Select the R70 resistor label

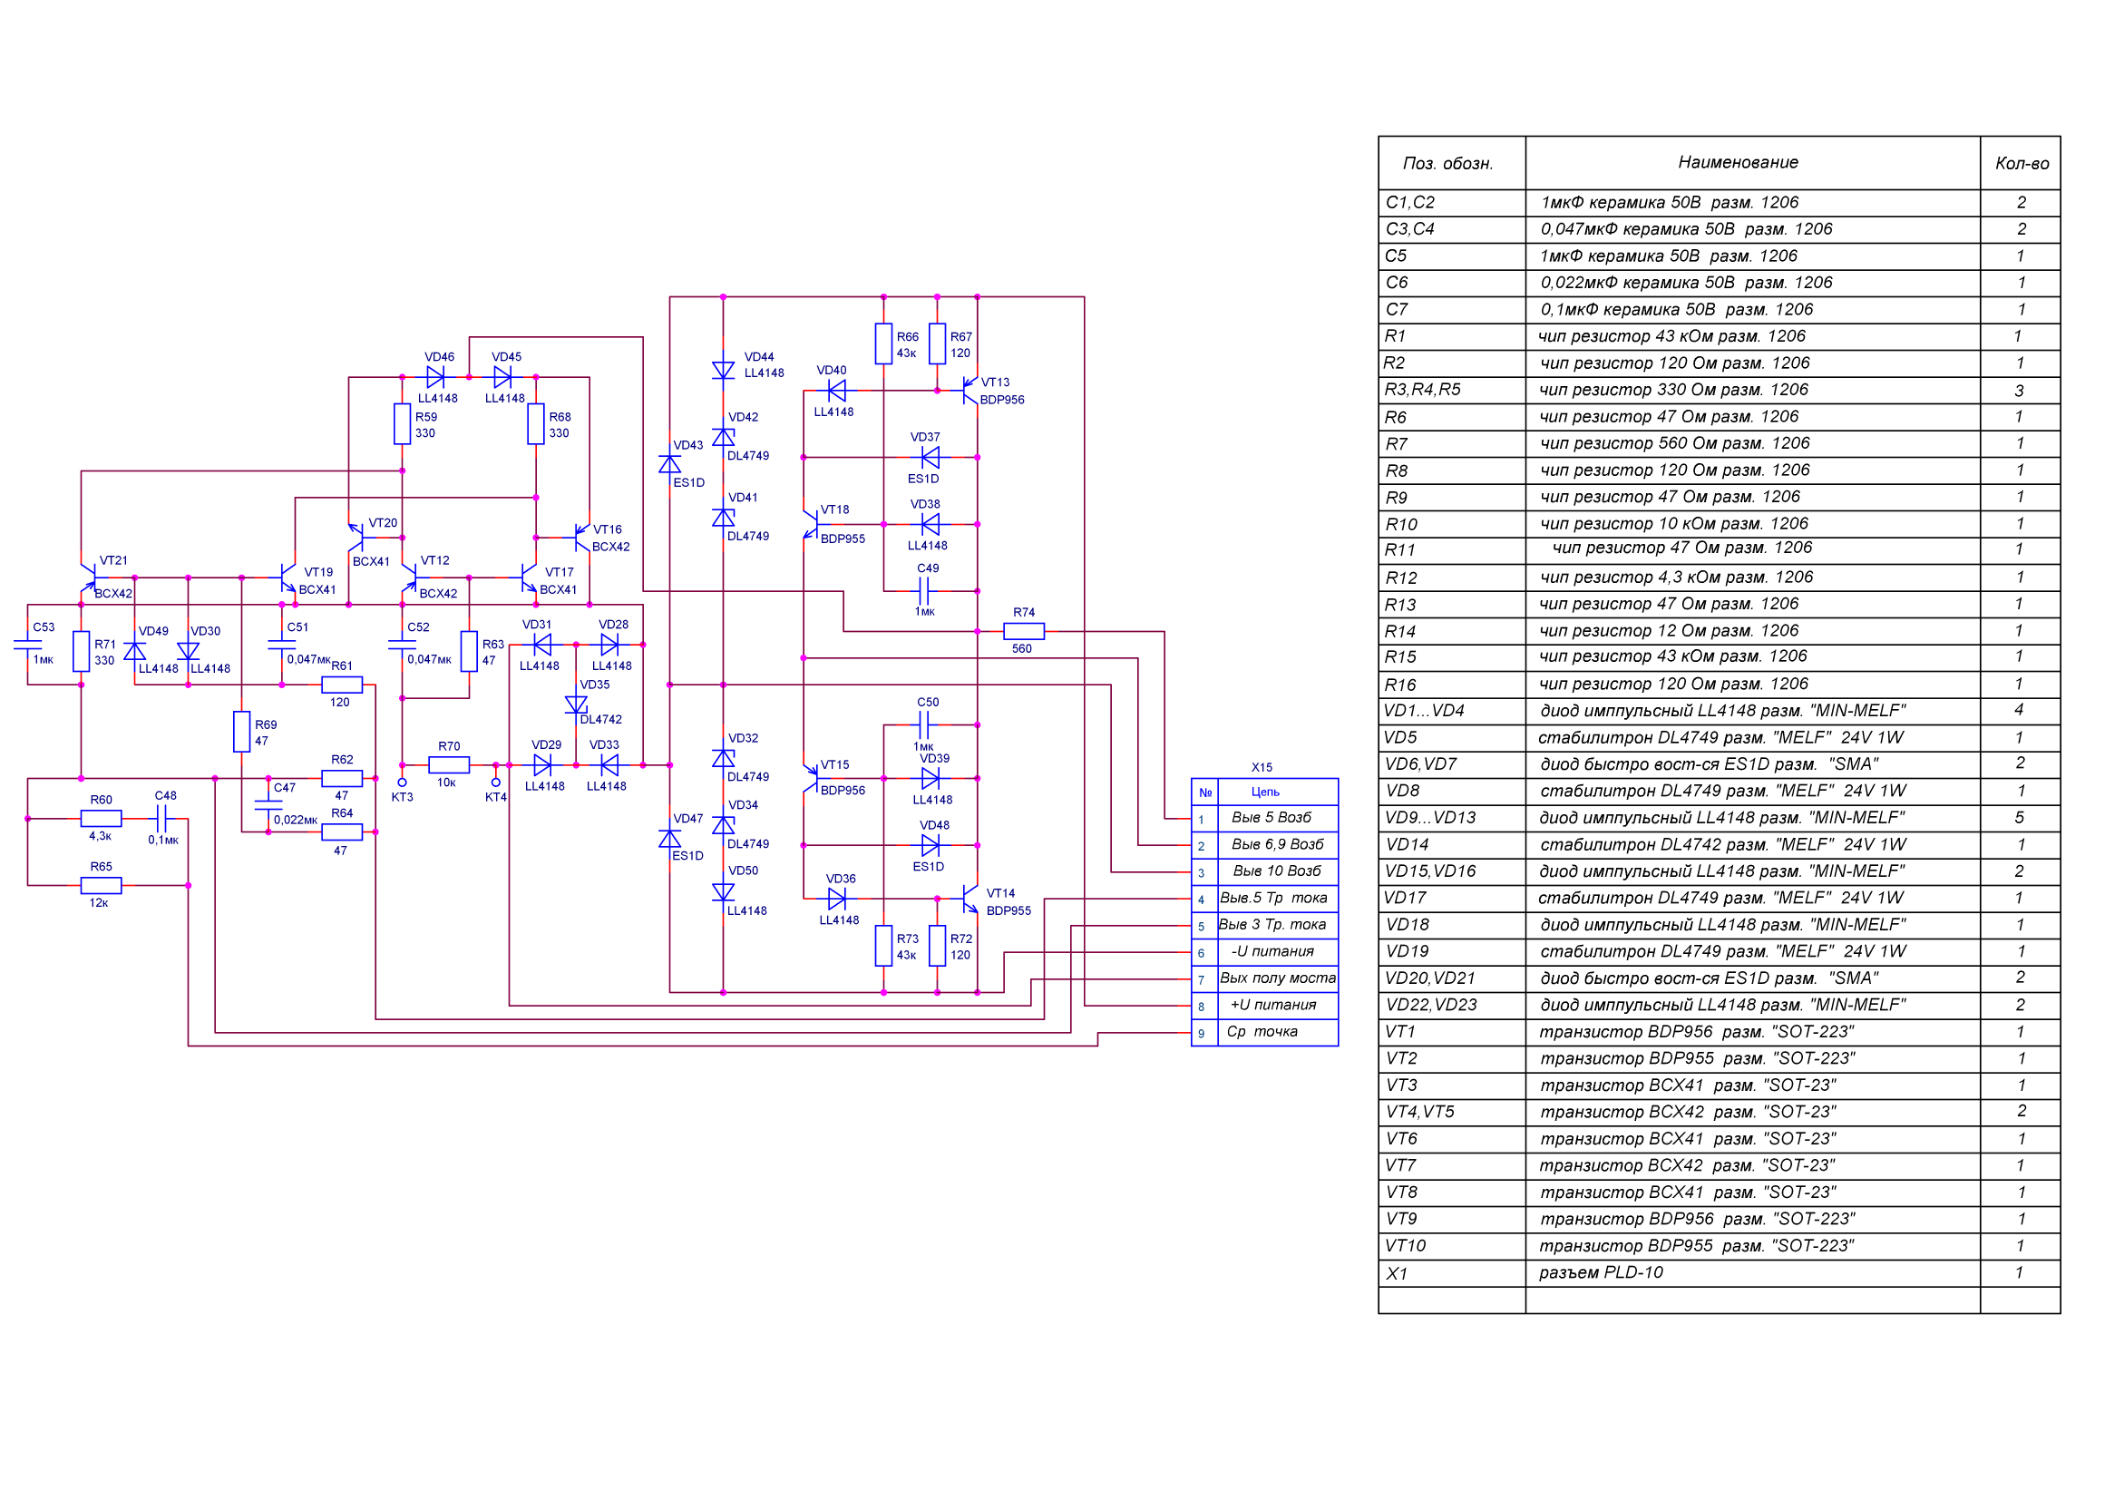pyautogui.click(x=449, y=746)
